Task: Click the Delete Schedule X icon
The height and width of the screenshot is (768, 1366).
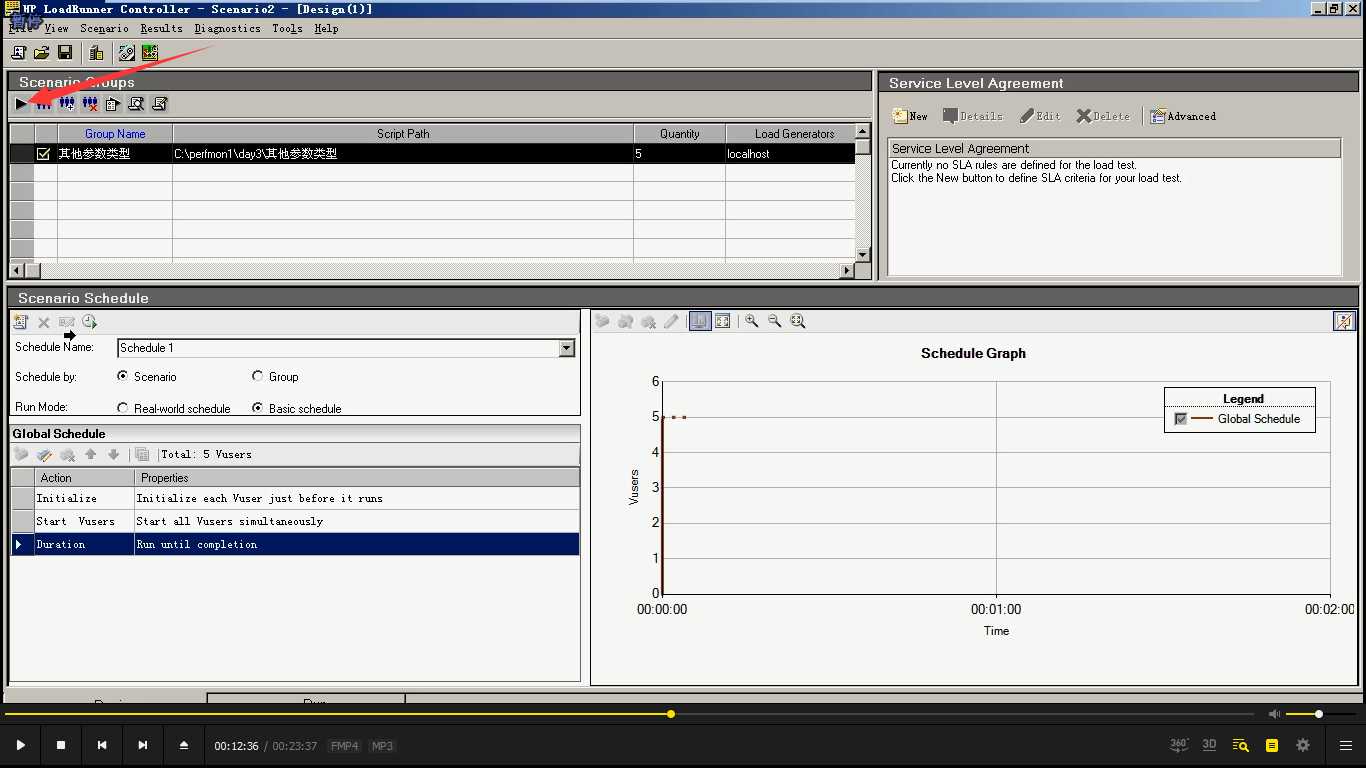Action: pyautogui.click(x=44, y=322)
